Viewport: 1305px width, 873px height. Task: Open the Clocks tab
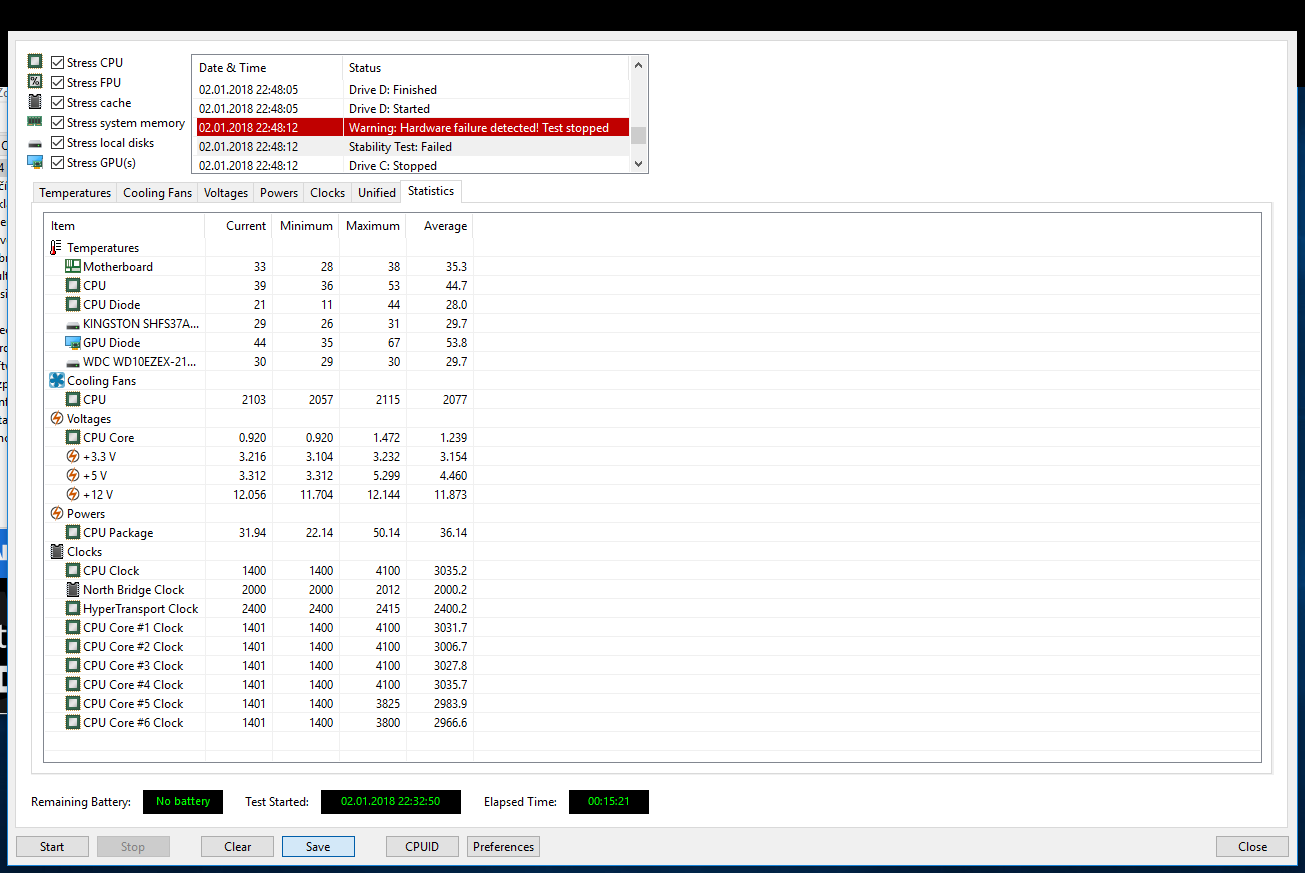[x=327, y=193]
